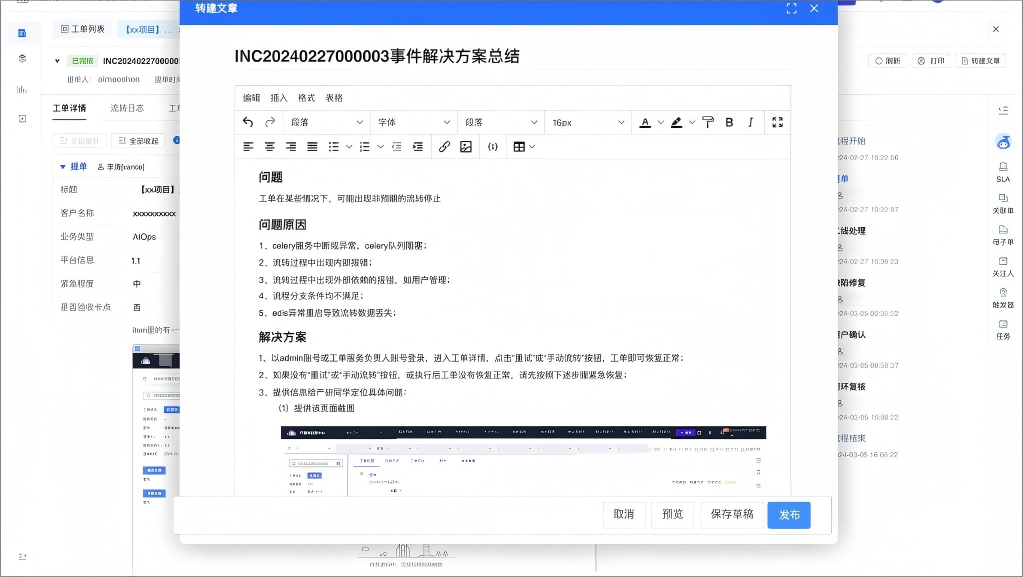Insert a bulleted list

(x=333, y=147)
